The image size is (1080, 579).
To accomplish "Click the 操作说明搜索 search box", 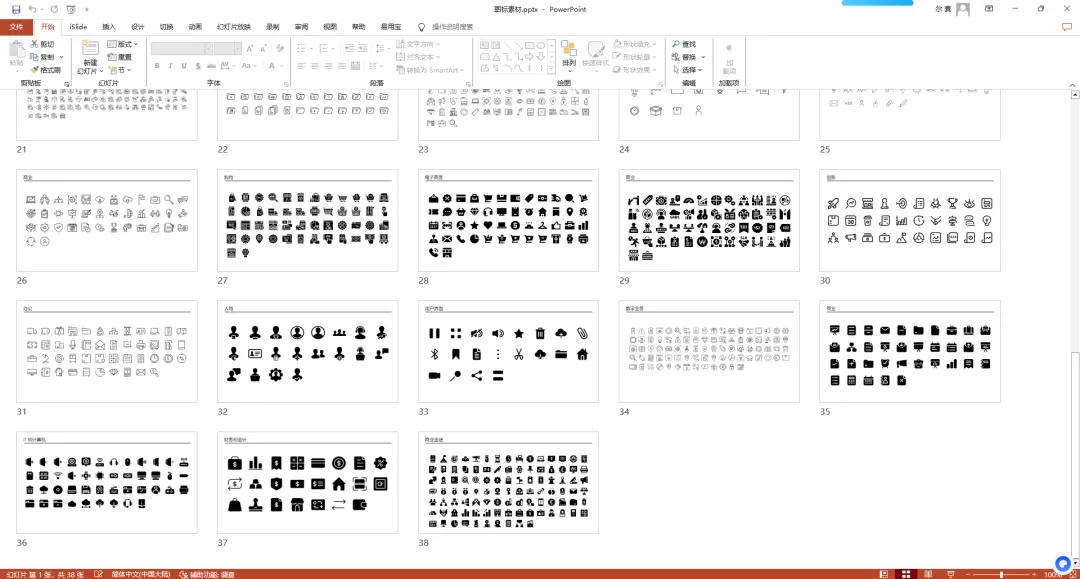I will pos(453,27).
